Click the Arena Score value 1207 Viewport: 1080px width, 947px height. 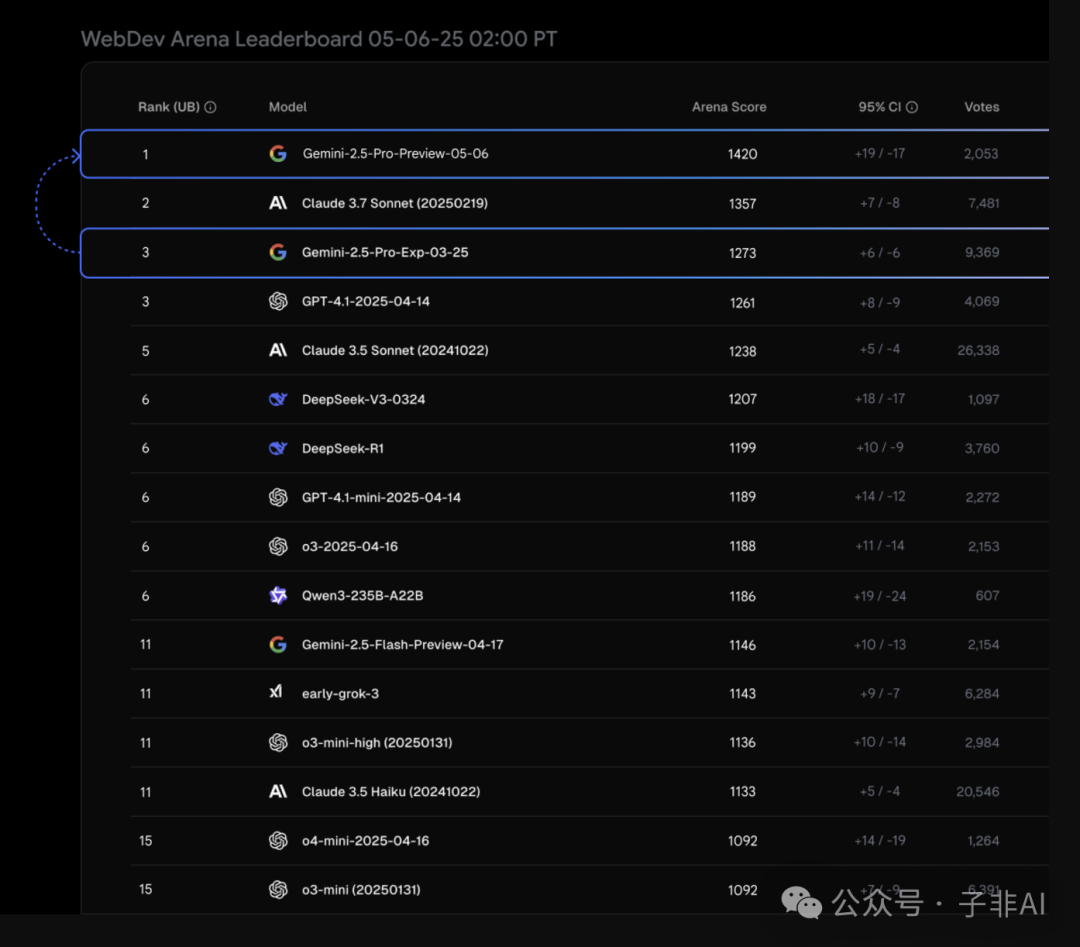pos(742,399)
